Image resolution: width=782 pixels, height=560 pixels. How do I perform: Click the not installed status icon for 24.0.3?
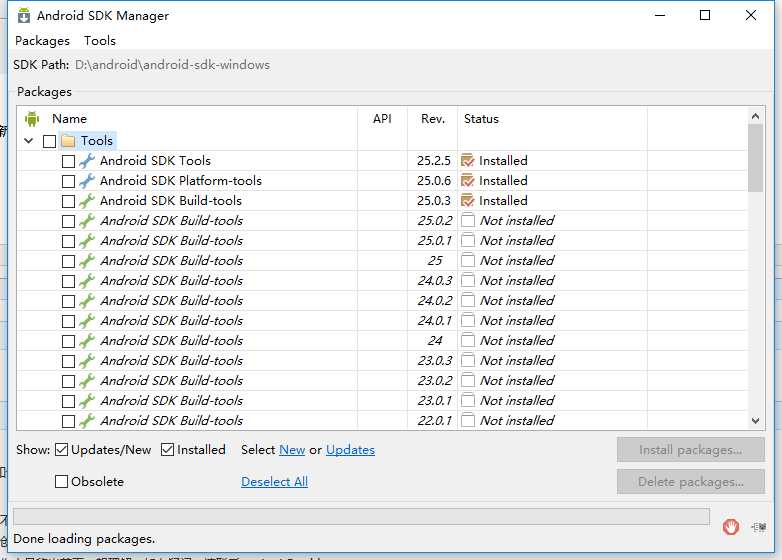[468, 280]
